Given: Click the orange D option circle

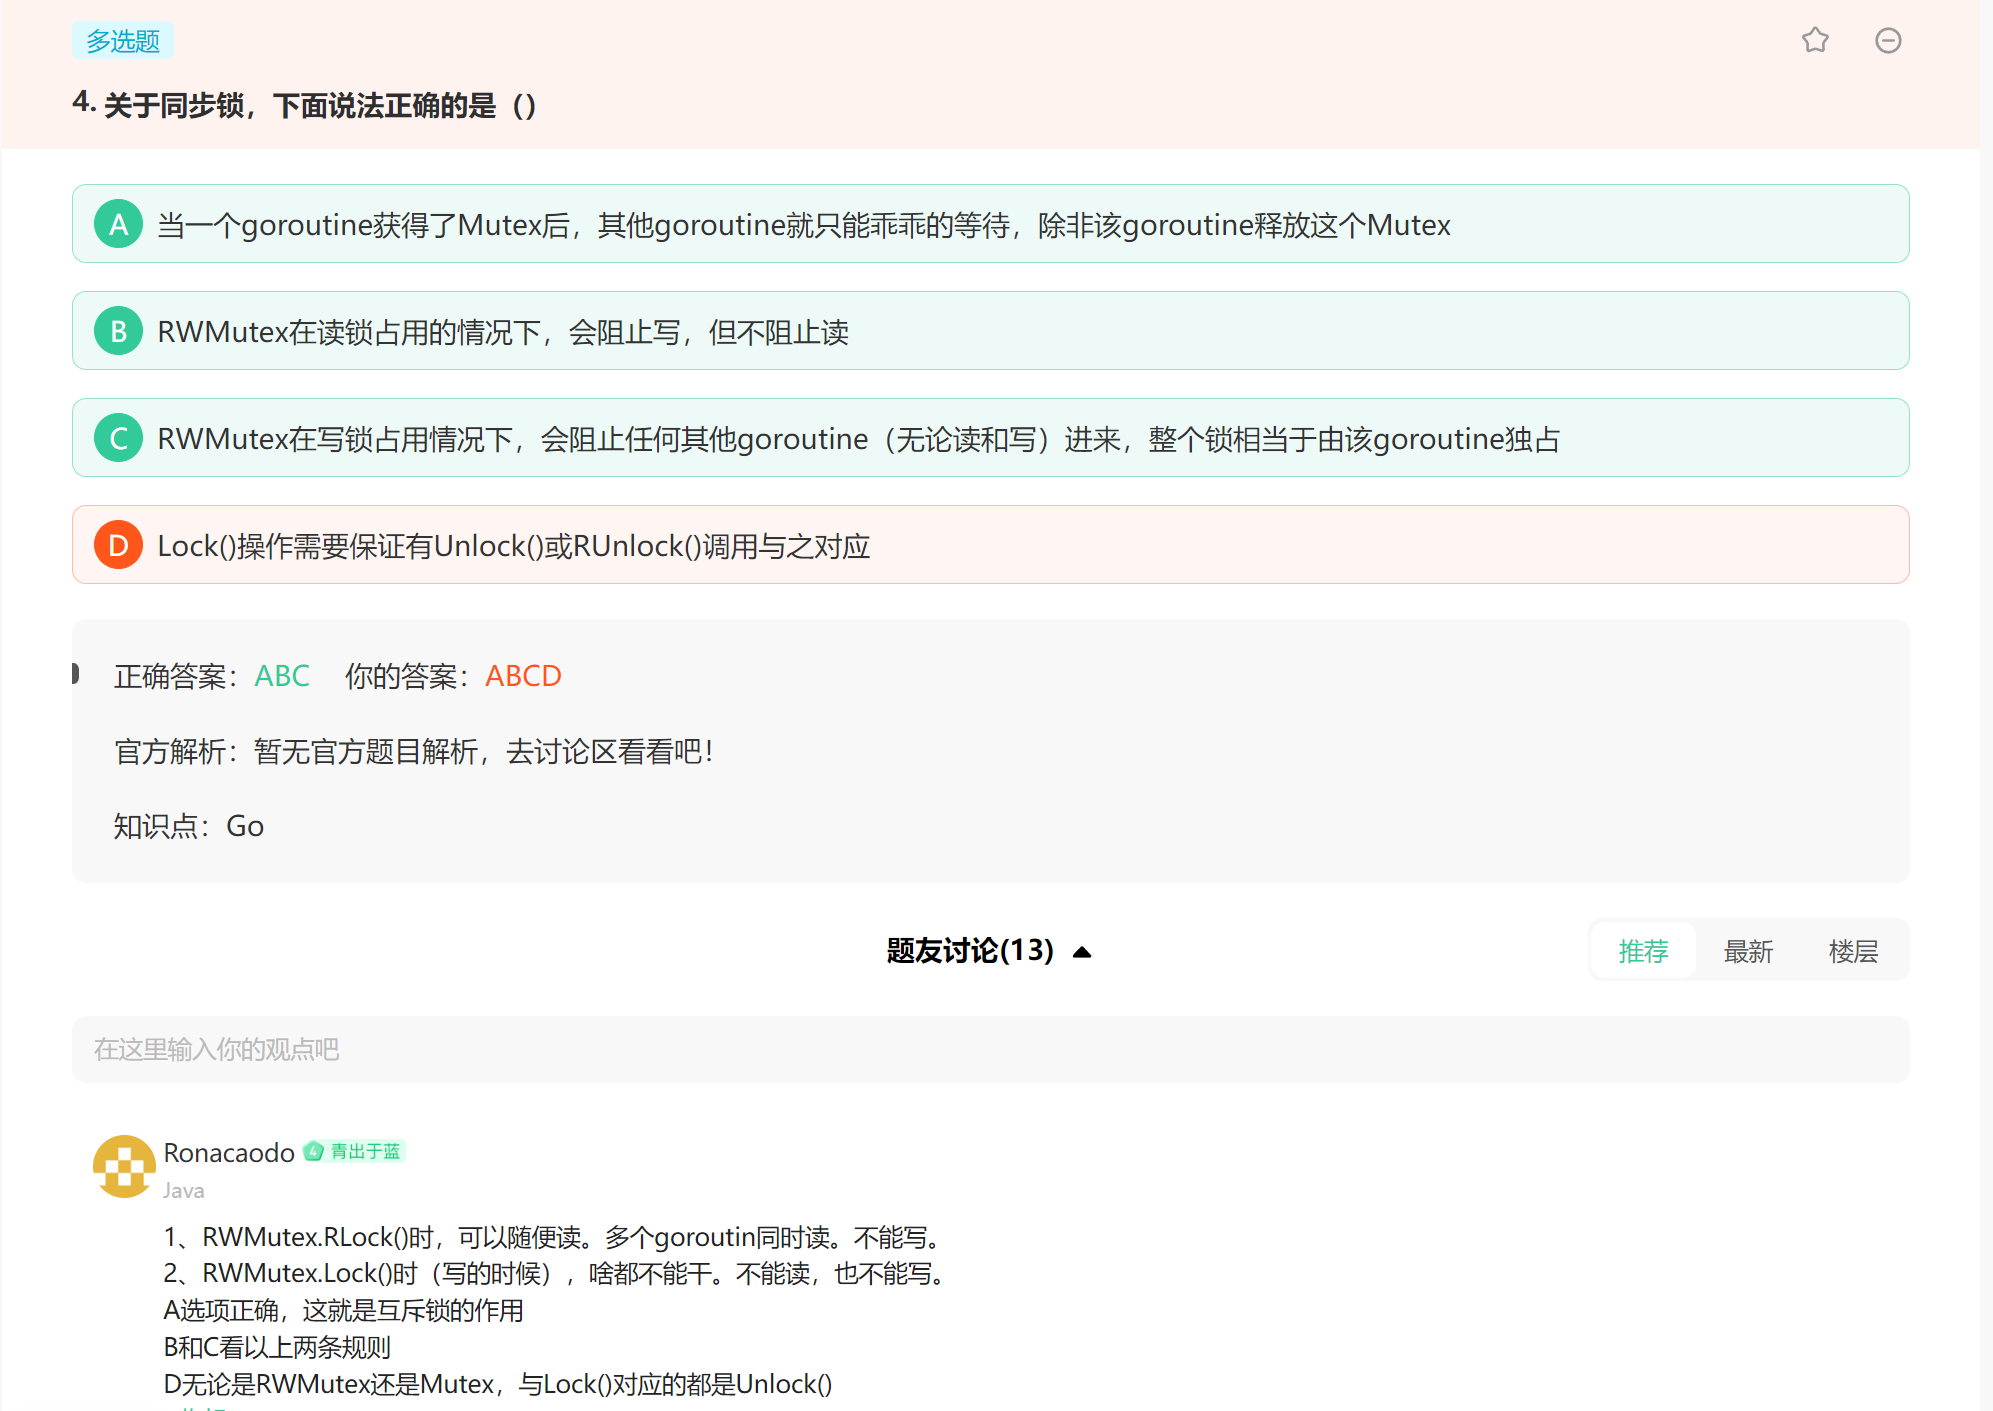Looking at the screenshot, I should click(x=118, y=545).
